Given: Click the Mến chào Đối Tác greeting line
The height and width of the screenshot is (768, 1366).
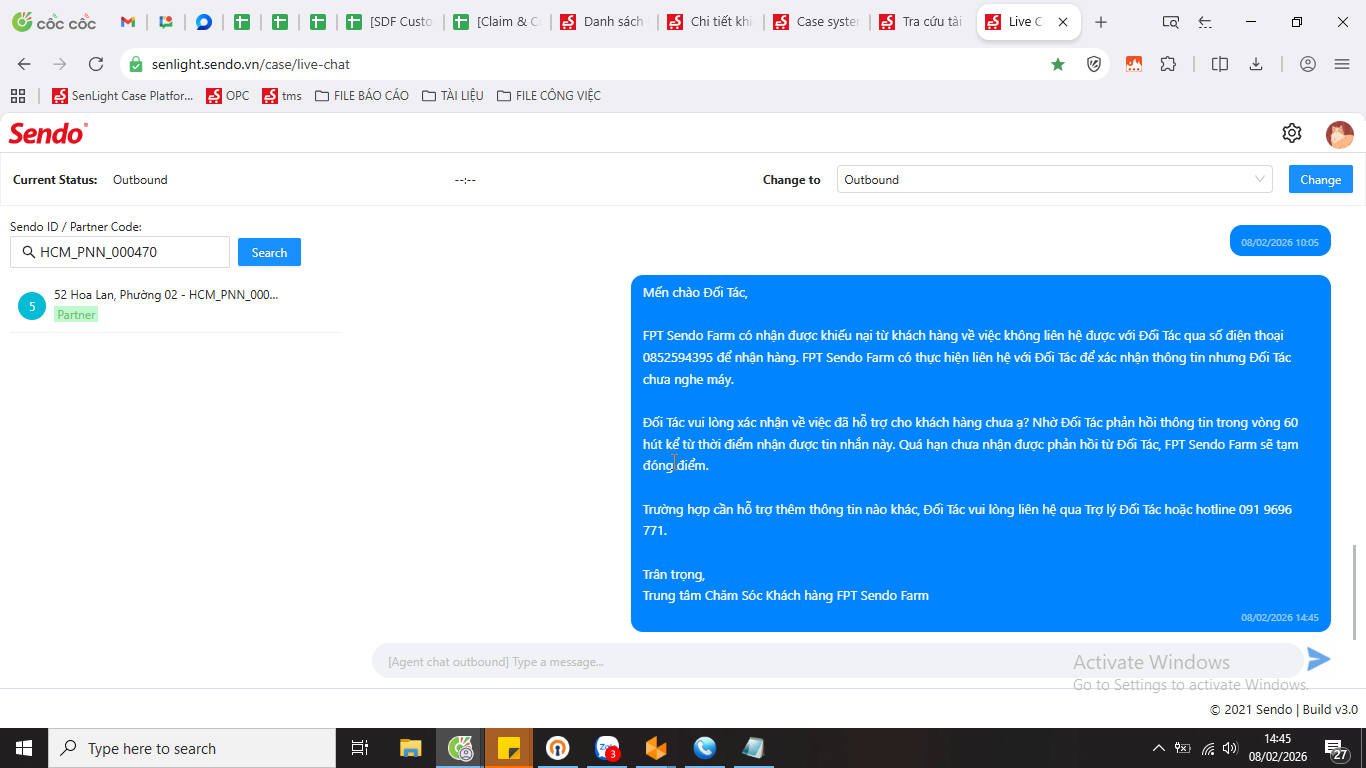Looking at the screenshot, I should pos(695,292).
